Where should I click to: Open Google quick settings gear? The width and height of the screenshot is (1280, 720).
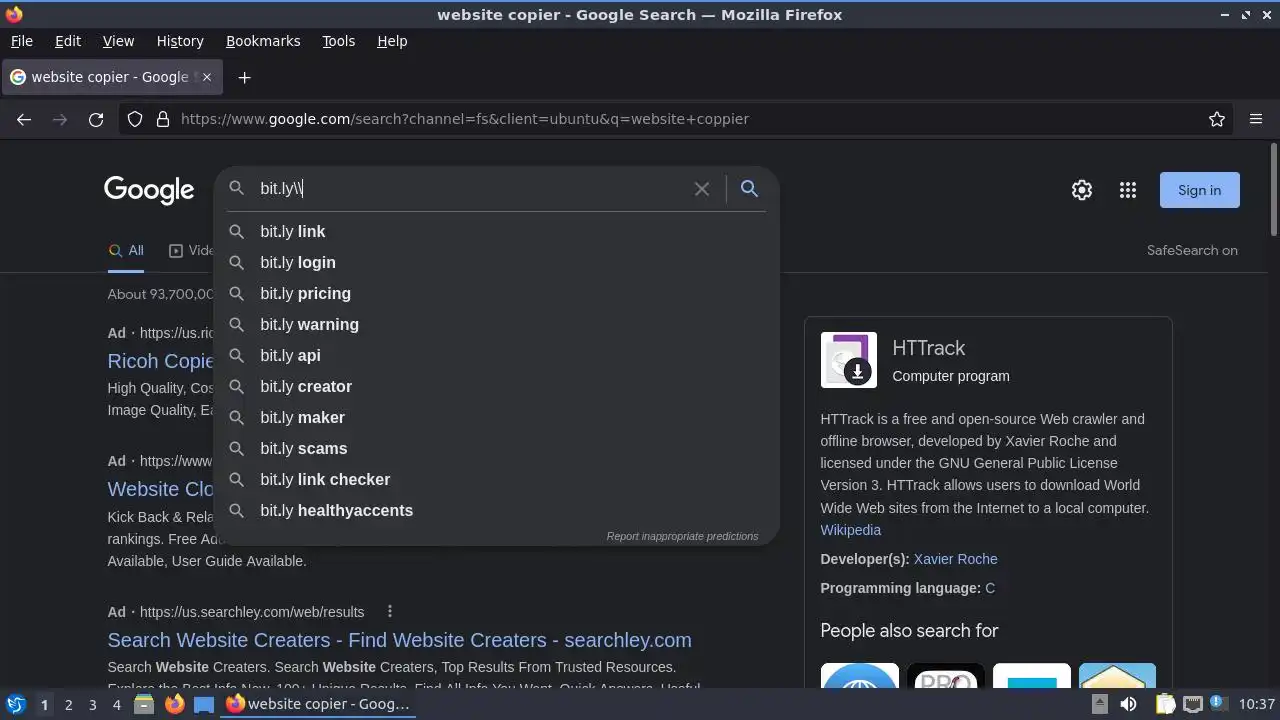(1082, 190)
